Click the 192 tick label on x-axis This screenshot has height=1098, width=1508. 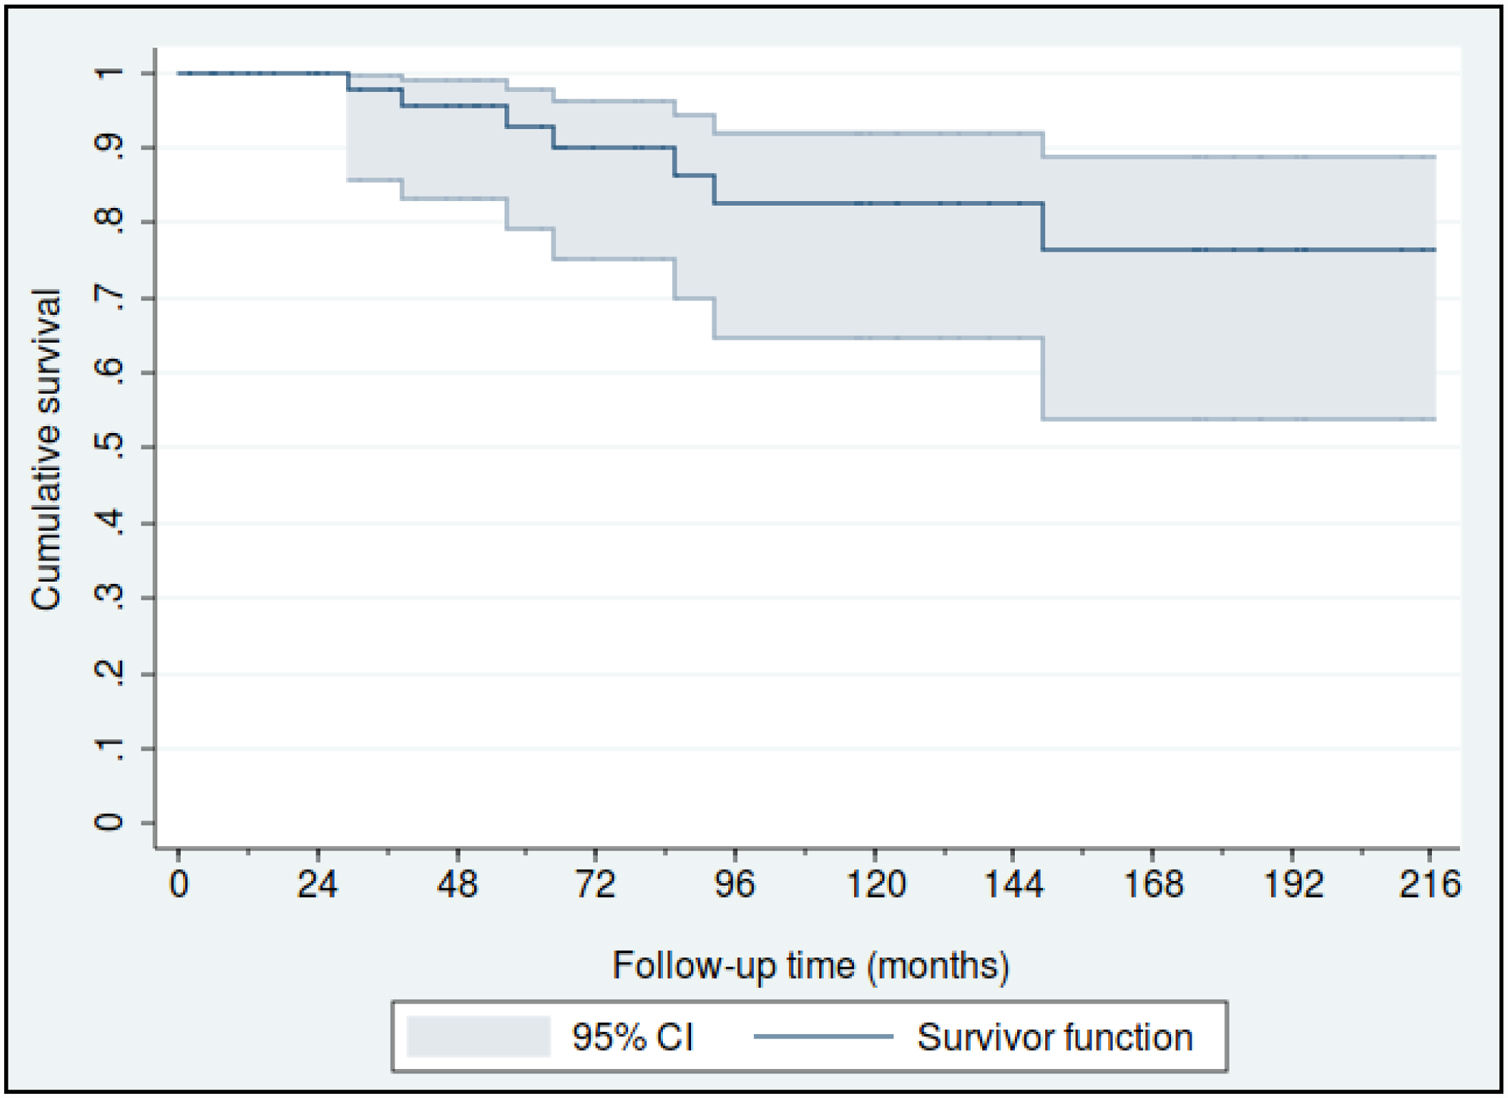1293,884
